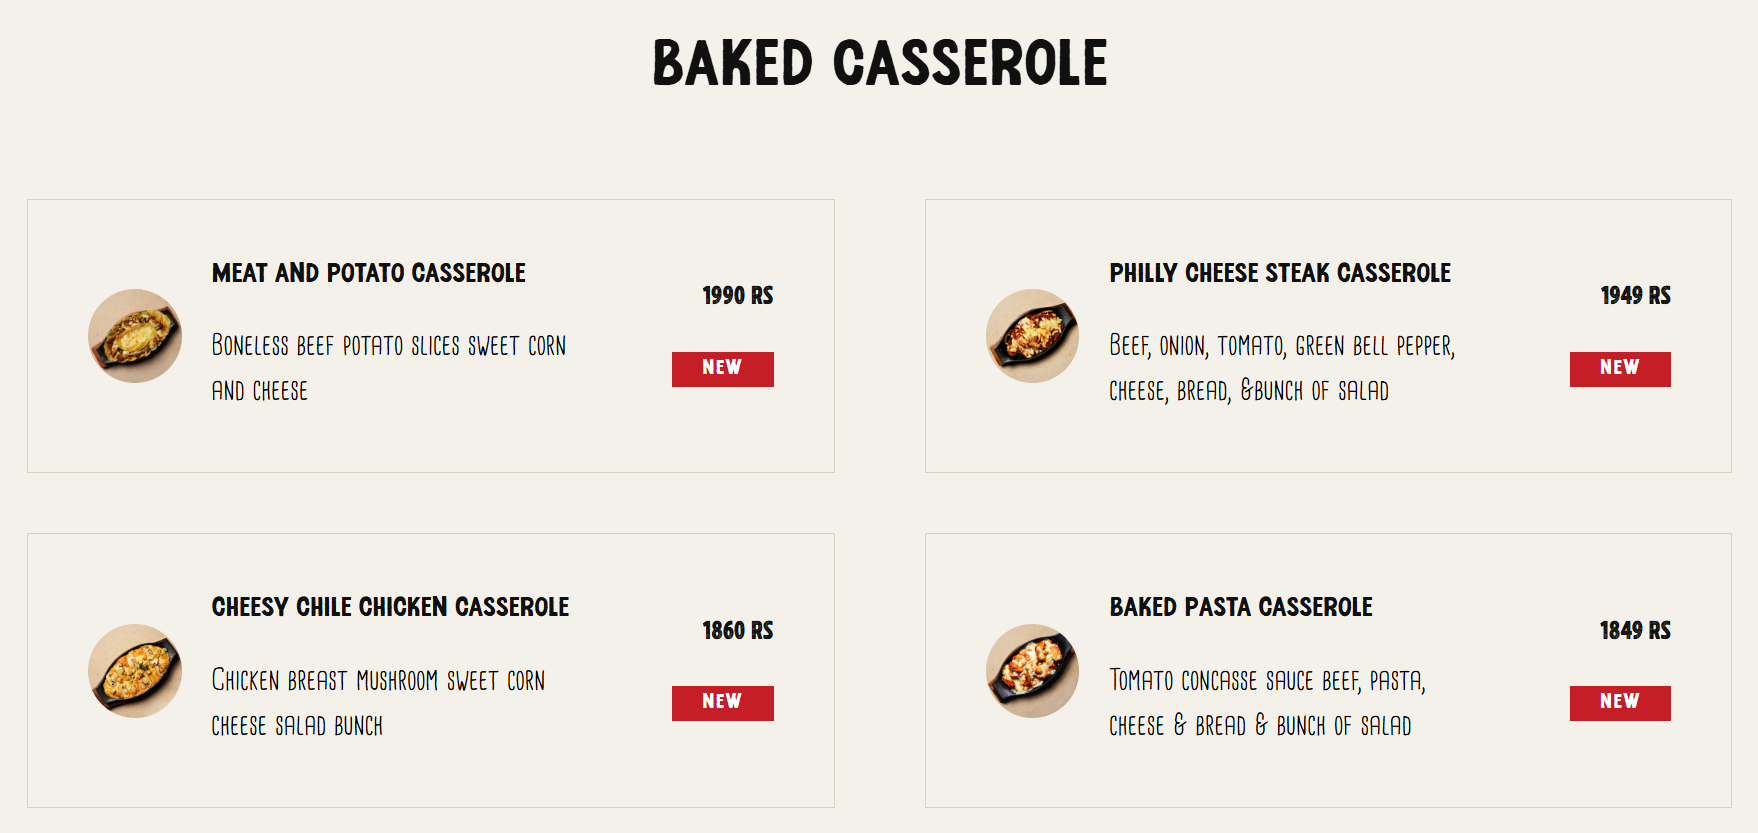This screenshot has width=1758, height=833.
Task: View the Baked Pasta Casserole dish picture
Action: pos(1032,671)
